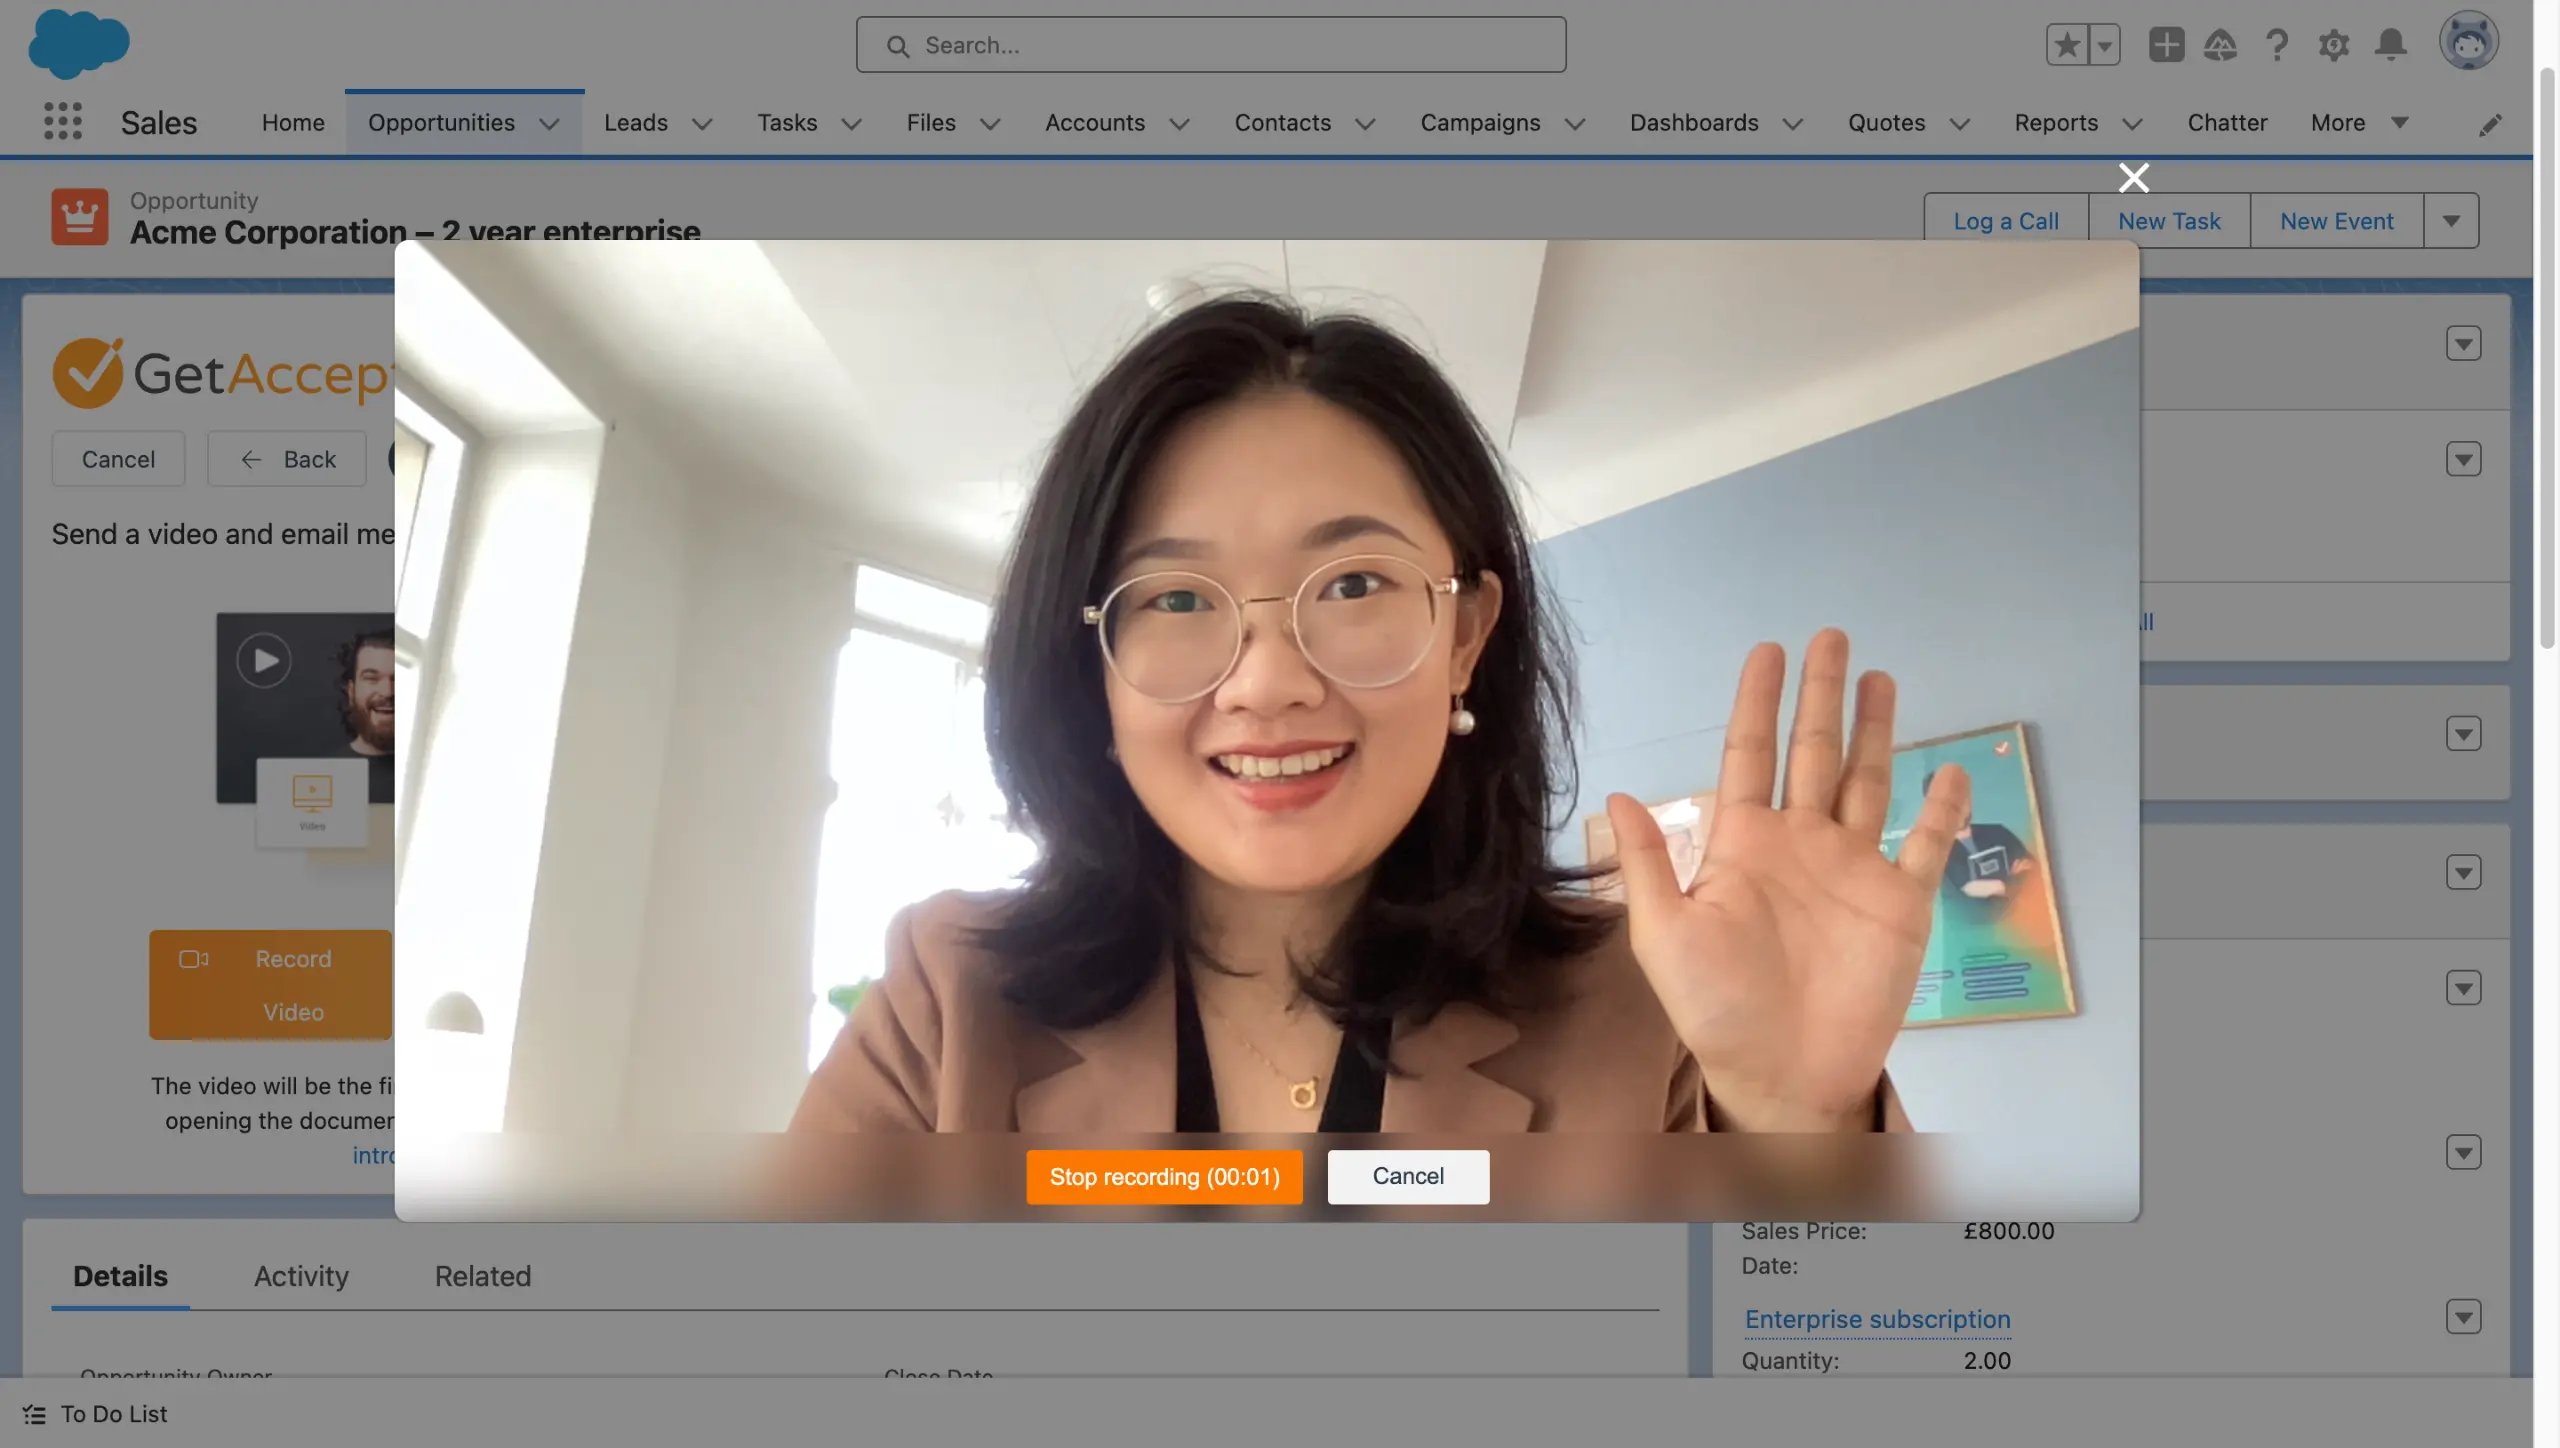
Task: Open the Reports menu
Action: point(2055,122)
